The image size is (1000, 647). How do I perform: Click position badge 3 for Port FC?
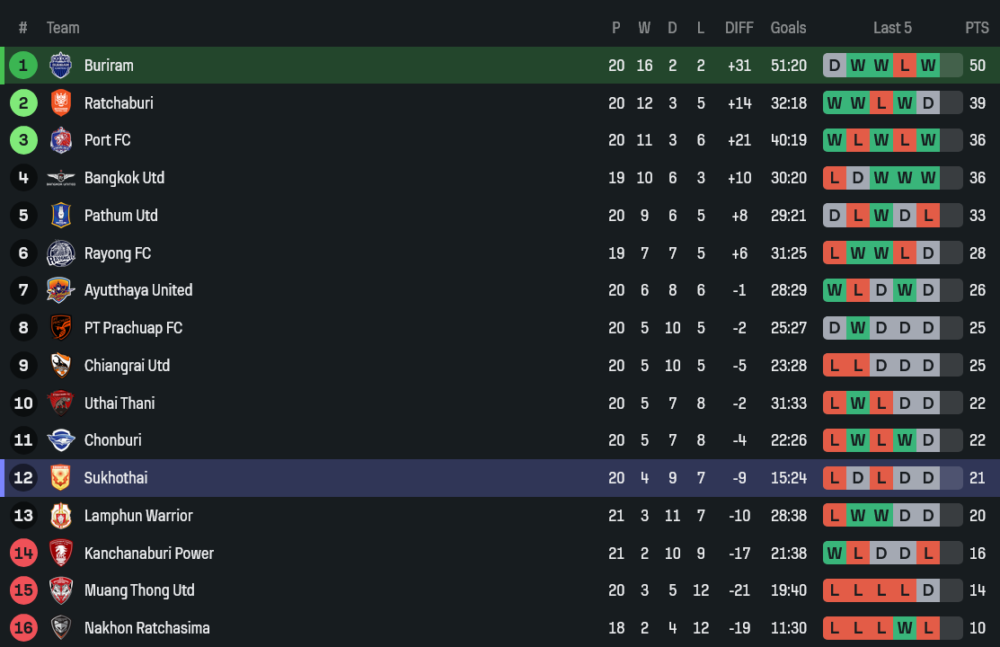[24, 140]
